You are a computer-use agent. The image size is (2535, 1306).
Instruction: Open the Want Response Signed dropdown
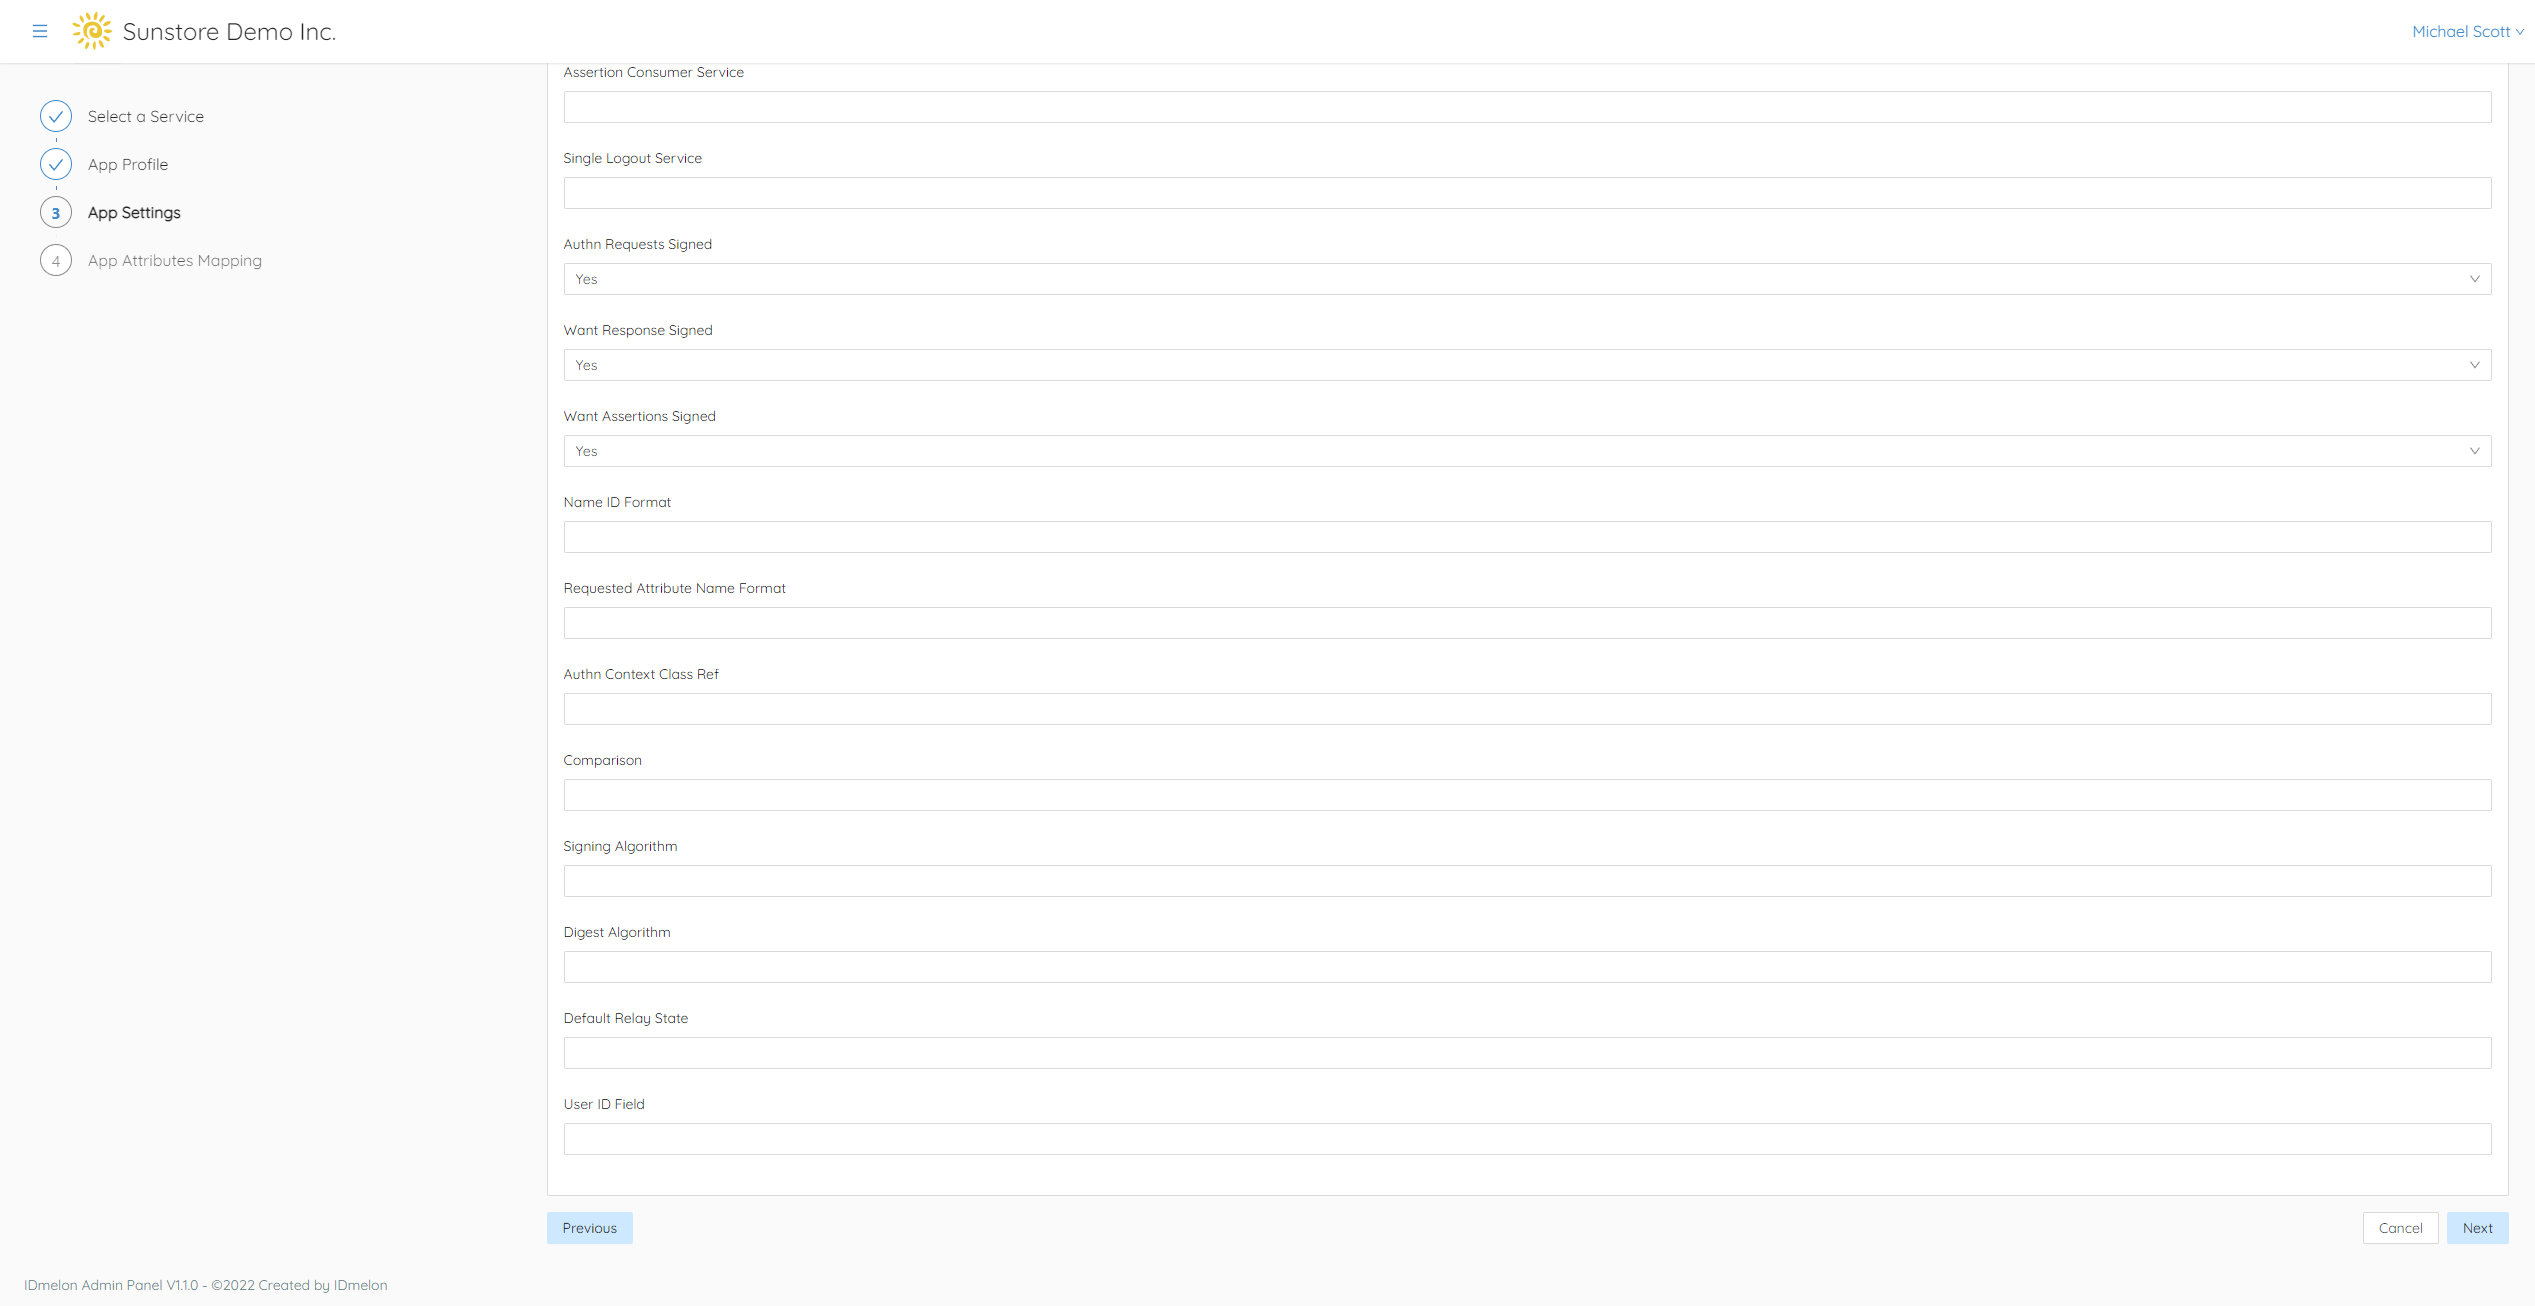[x=1527, y=365]
